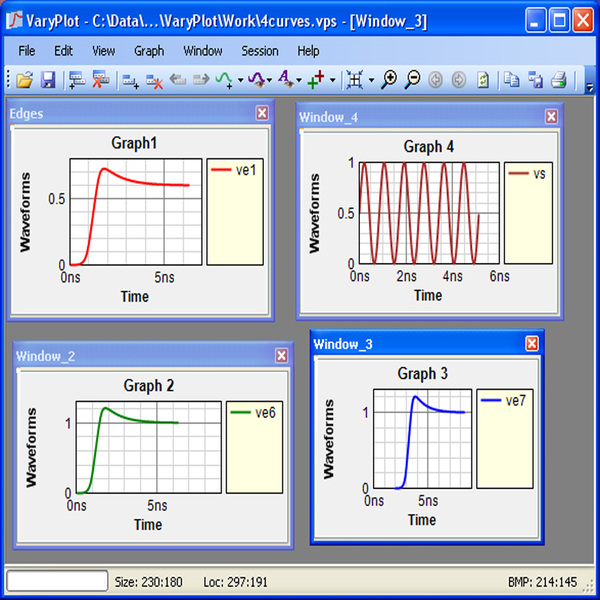Close the Window_2 child window
This screenshot has width=600, height=600.
pyautogui.click(x=282, y=356)
